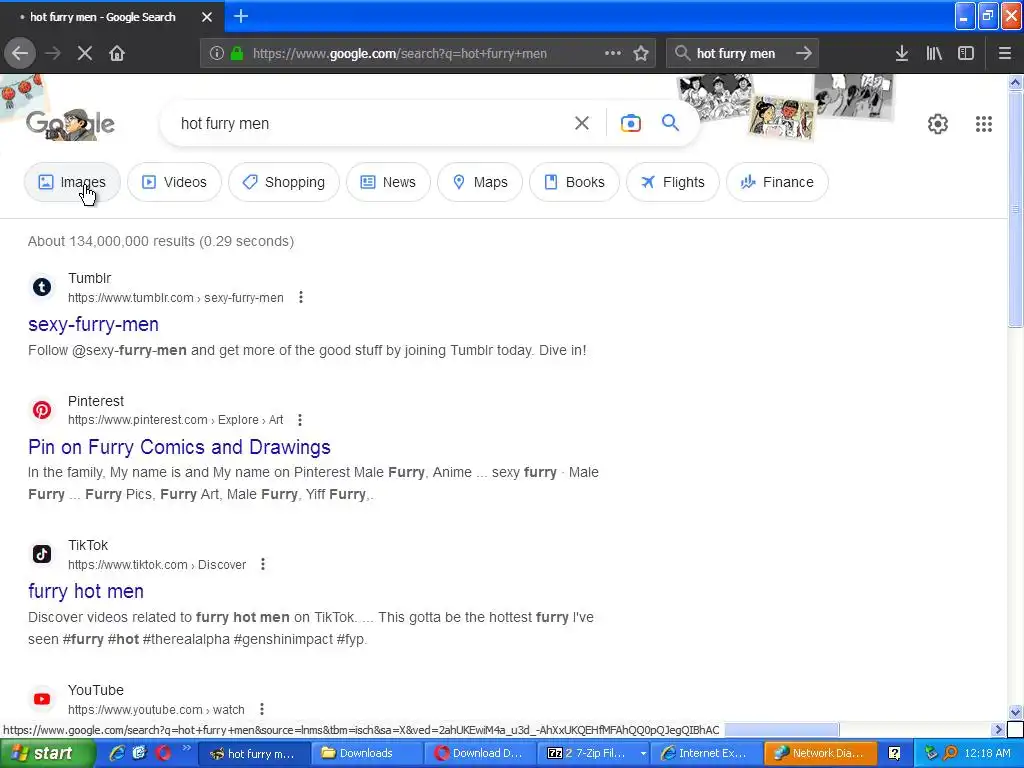Screen dimensions: 1024x768
Task: Open the Firefox library icon
Action: (934, 53)
